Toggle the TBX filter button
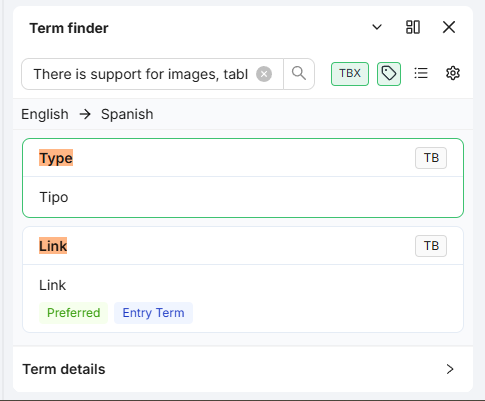This screenshot has width=485, height=401. [x=350, y=74]
